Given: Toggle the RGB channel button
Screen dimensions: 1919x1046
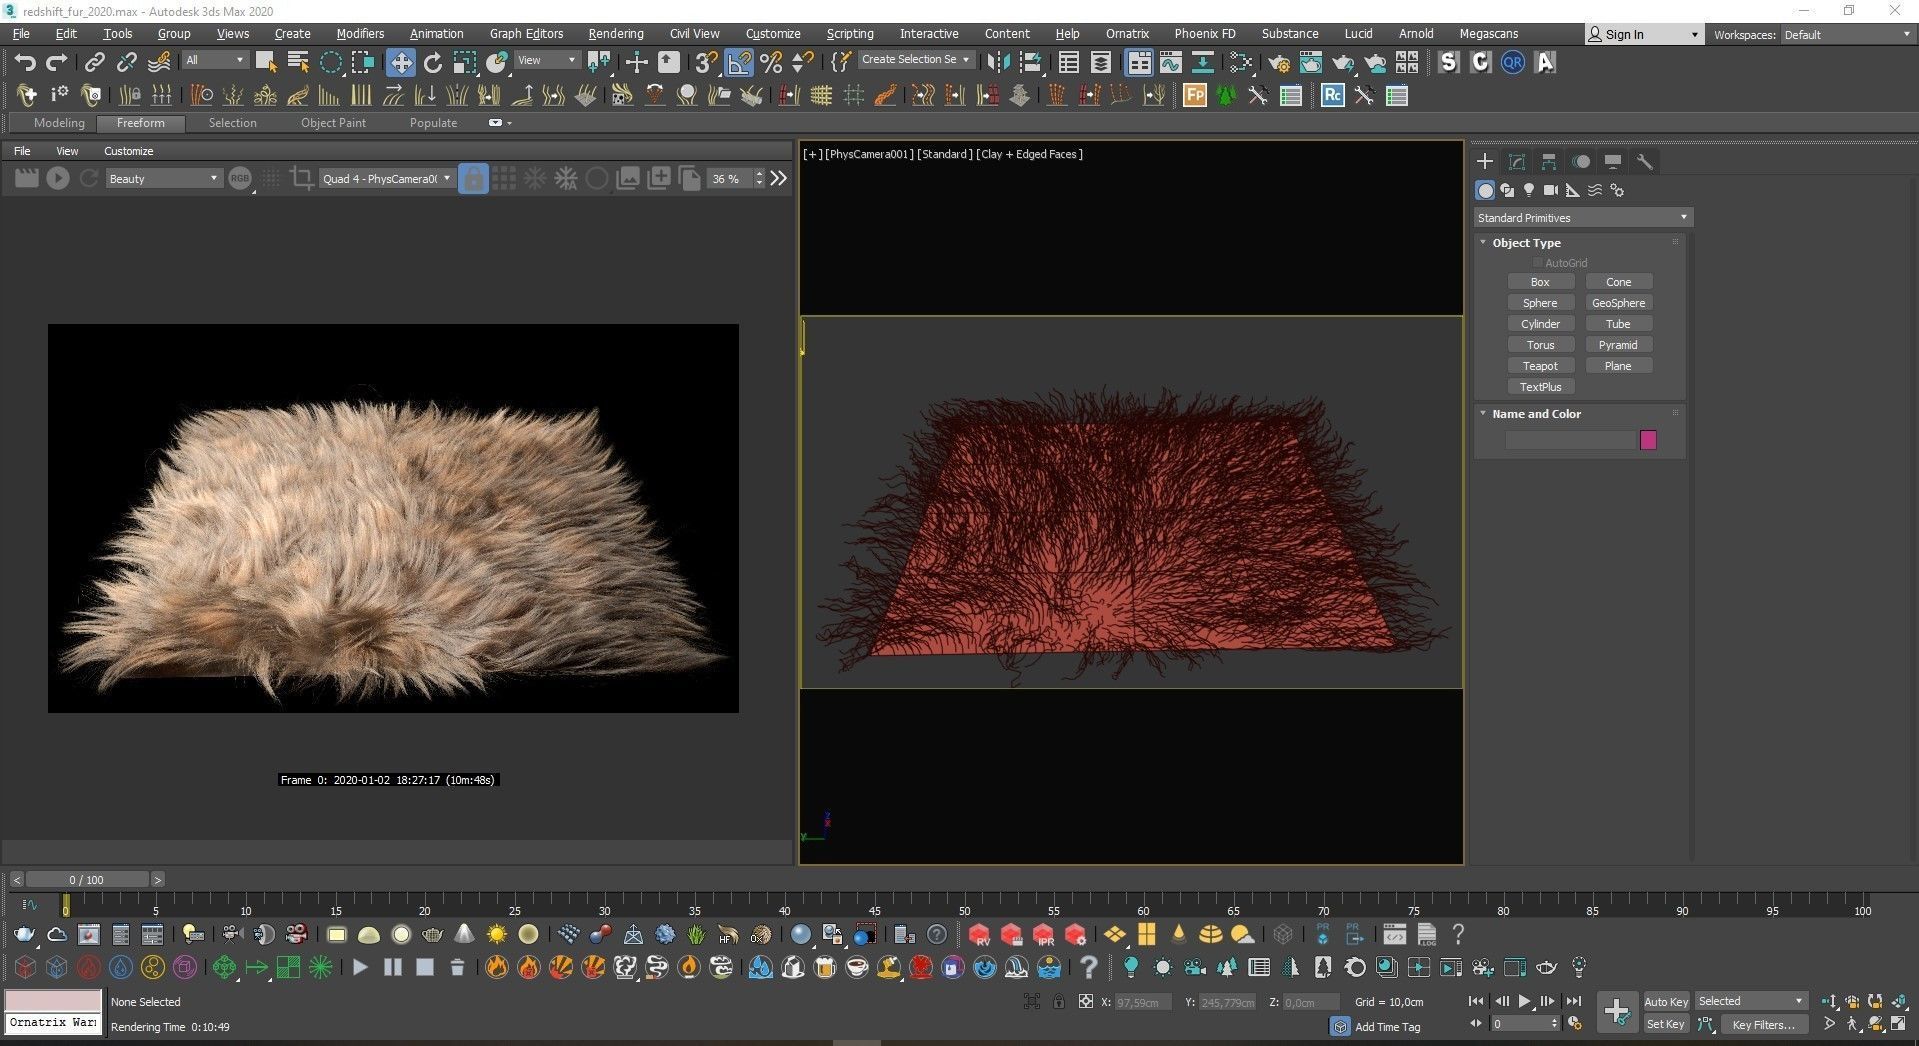Looking at the screenshot, I should pos(240,178).
